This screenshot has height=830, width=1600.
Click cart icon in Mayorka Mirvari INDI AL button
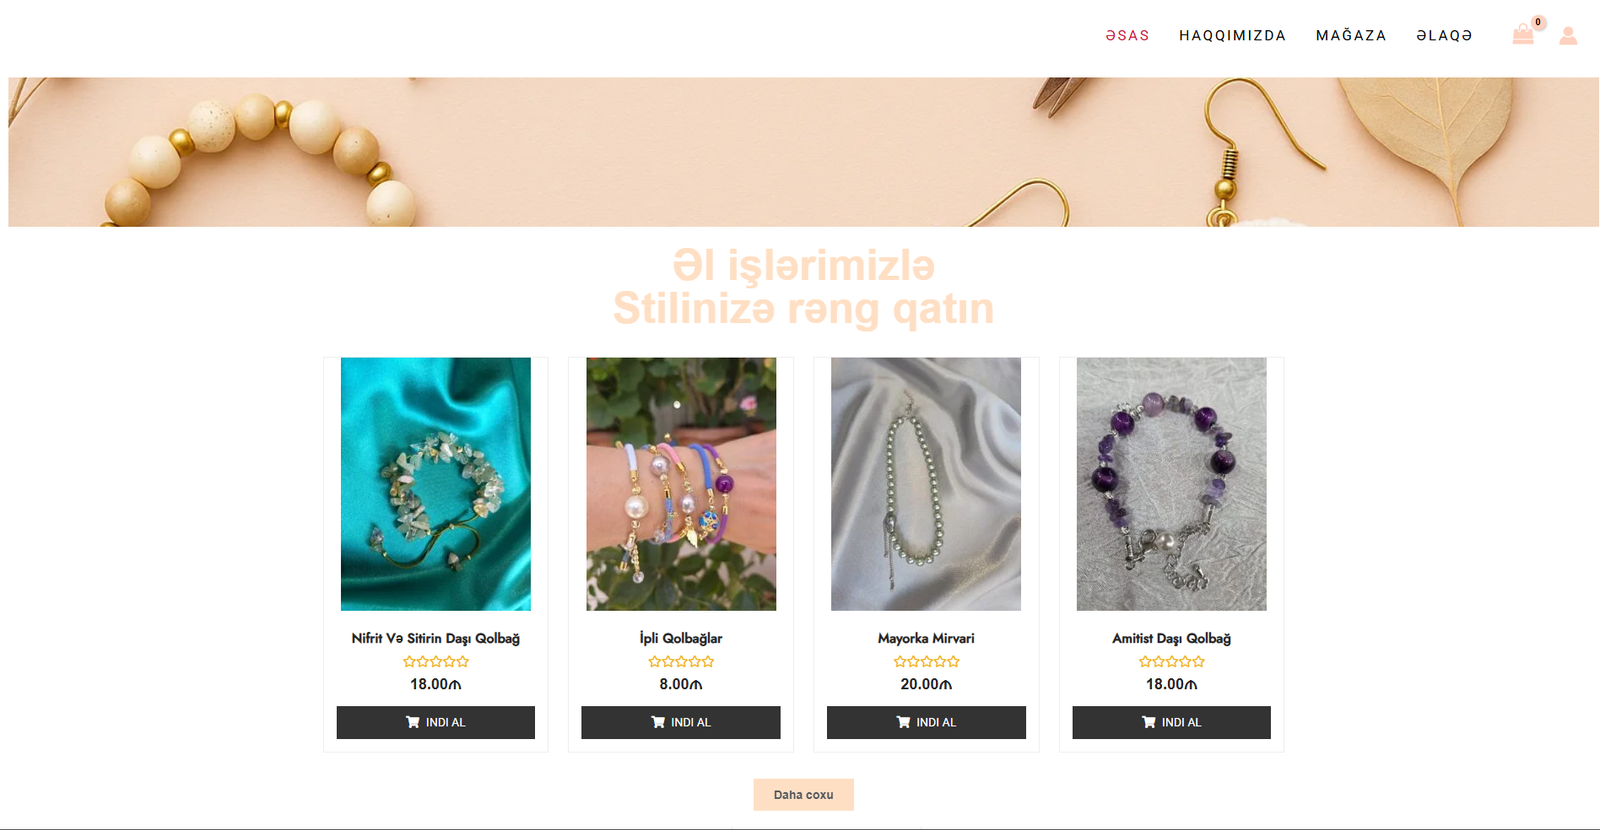point(903,722)
